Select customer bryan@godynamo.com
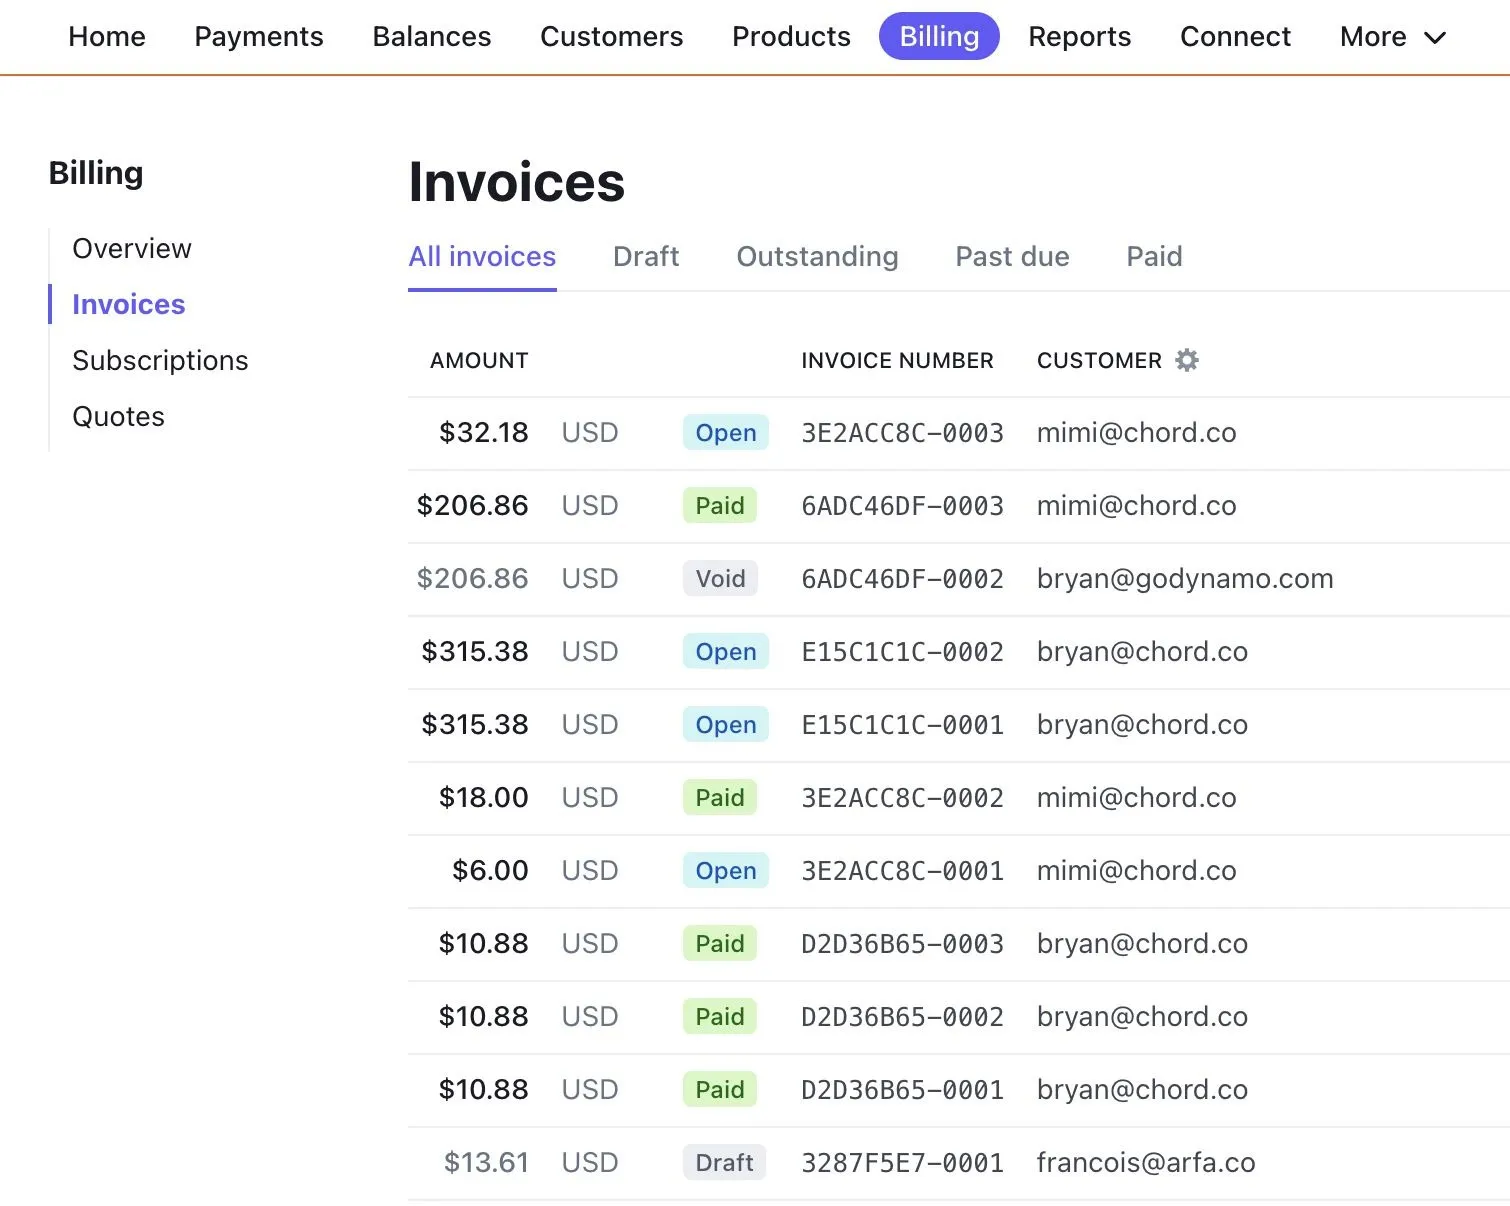 (1185, 579)
